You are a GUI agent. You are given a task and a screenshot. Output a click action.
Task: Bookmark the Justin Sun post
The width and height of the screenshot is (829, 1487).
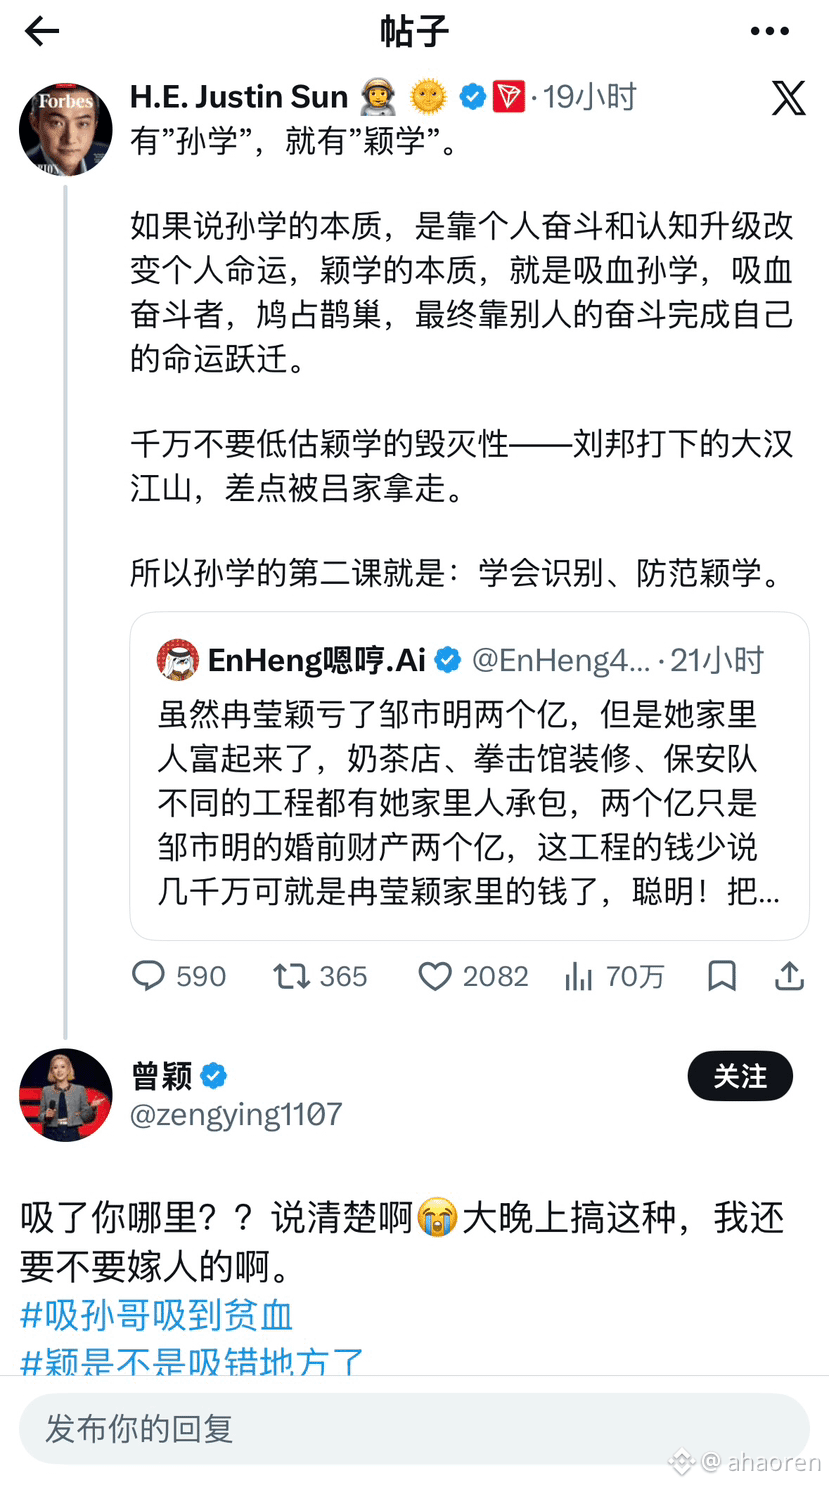click(x=721, y=976)
